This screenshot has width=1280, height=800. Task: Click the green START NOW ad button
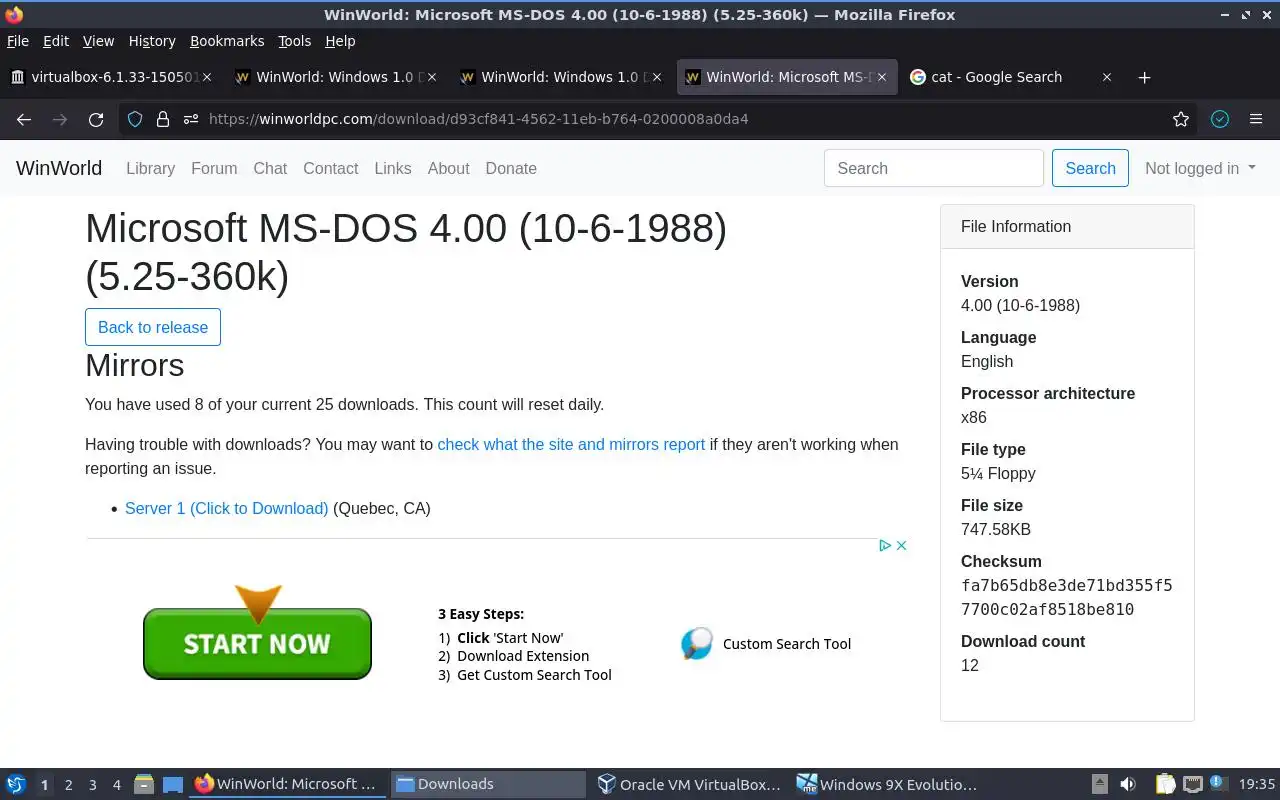tap(257, 643)
